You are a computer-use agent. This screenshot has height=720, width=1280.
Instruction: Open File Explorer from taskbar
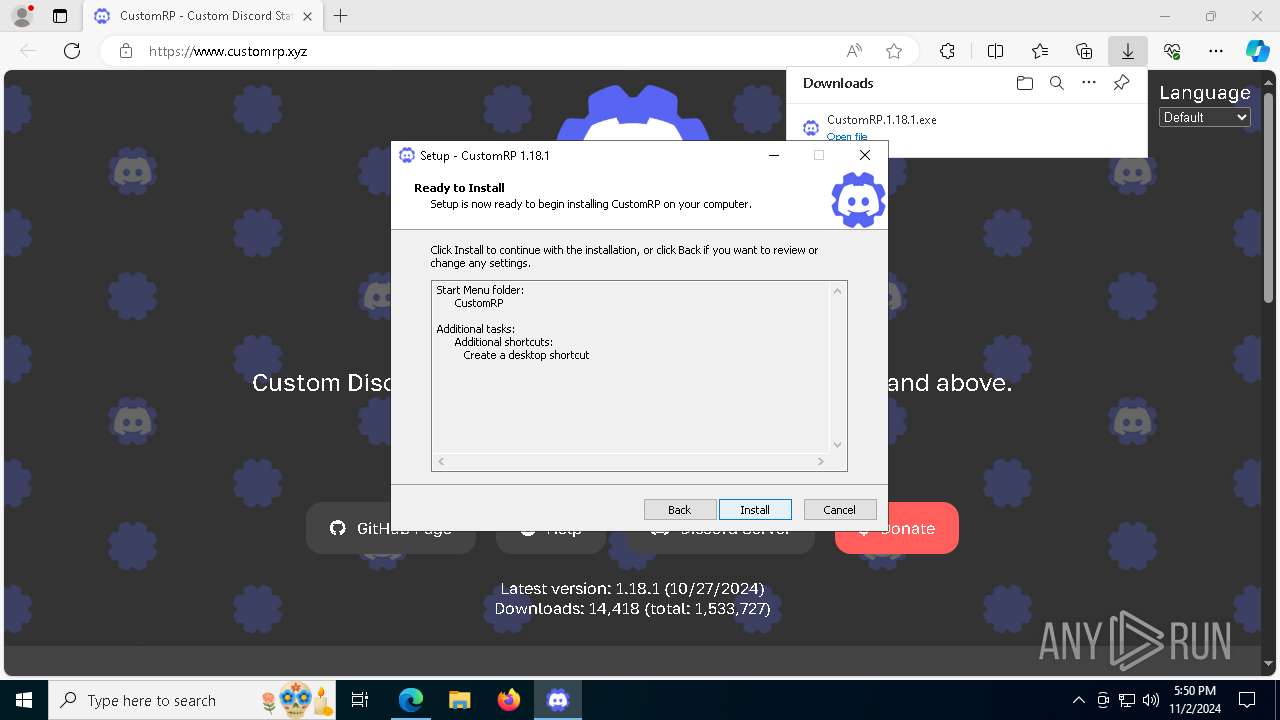460,700
